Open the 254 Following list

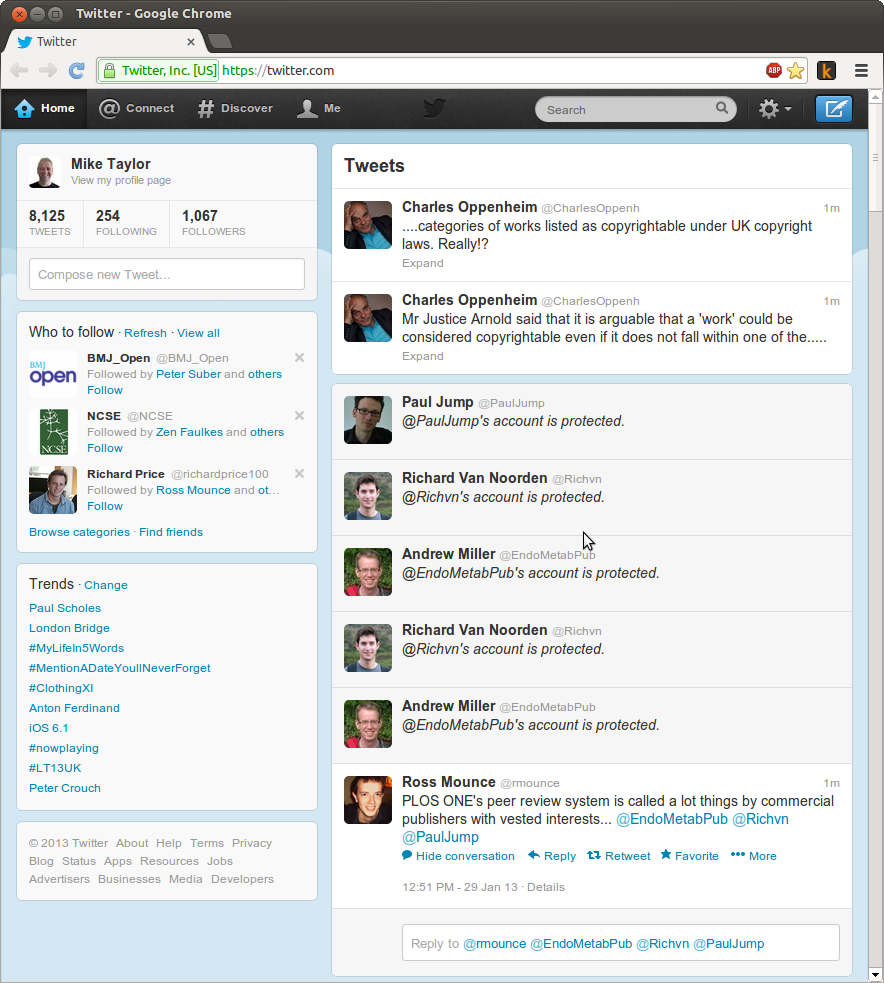[126, 223]
